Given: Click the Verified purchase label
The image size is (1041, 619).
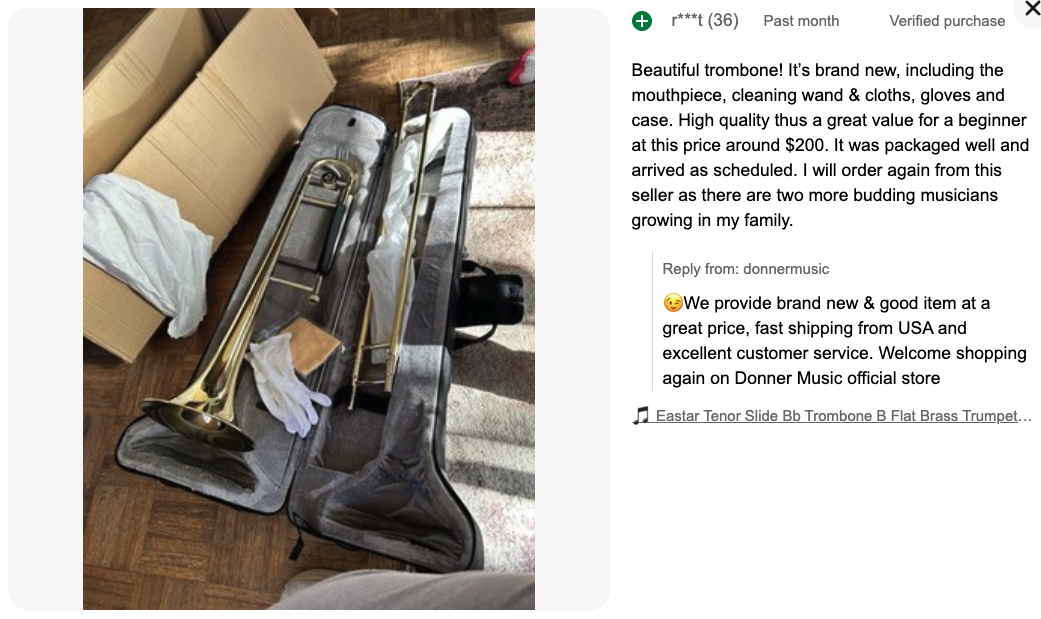Looking at the screenshot, I should coord(947,21).
